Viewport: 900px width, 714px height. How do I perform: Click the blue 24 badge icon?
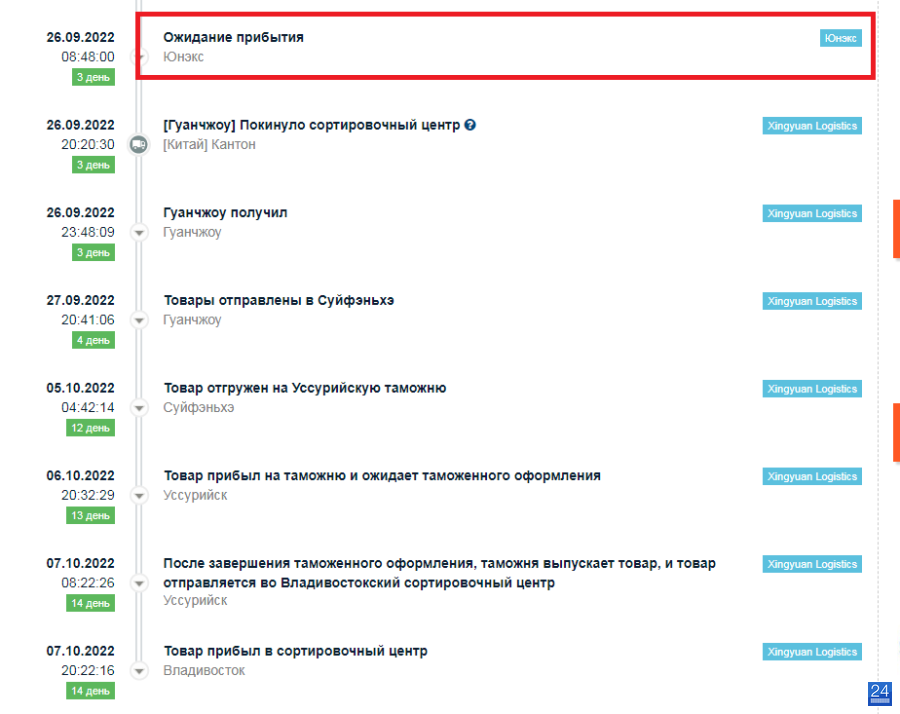pos(879,693)
